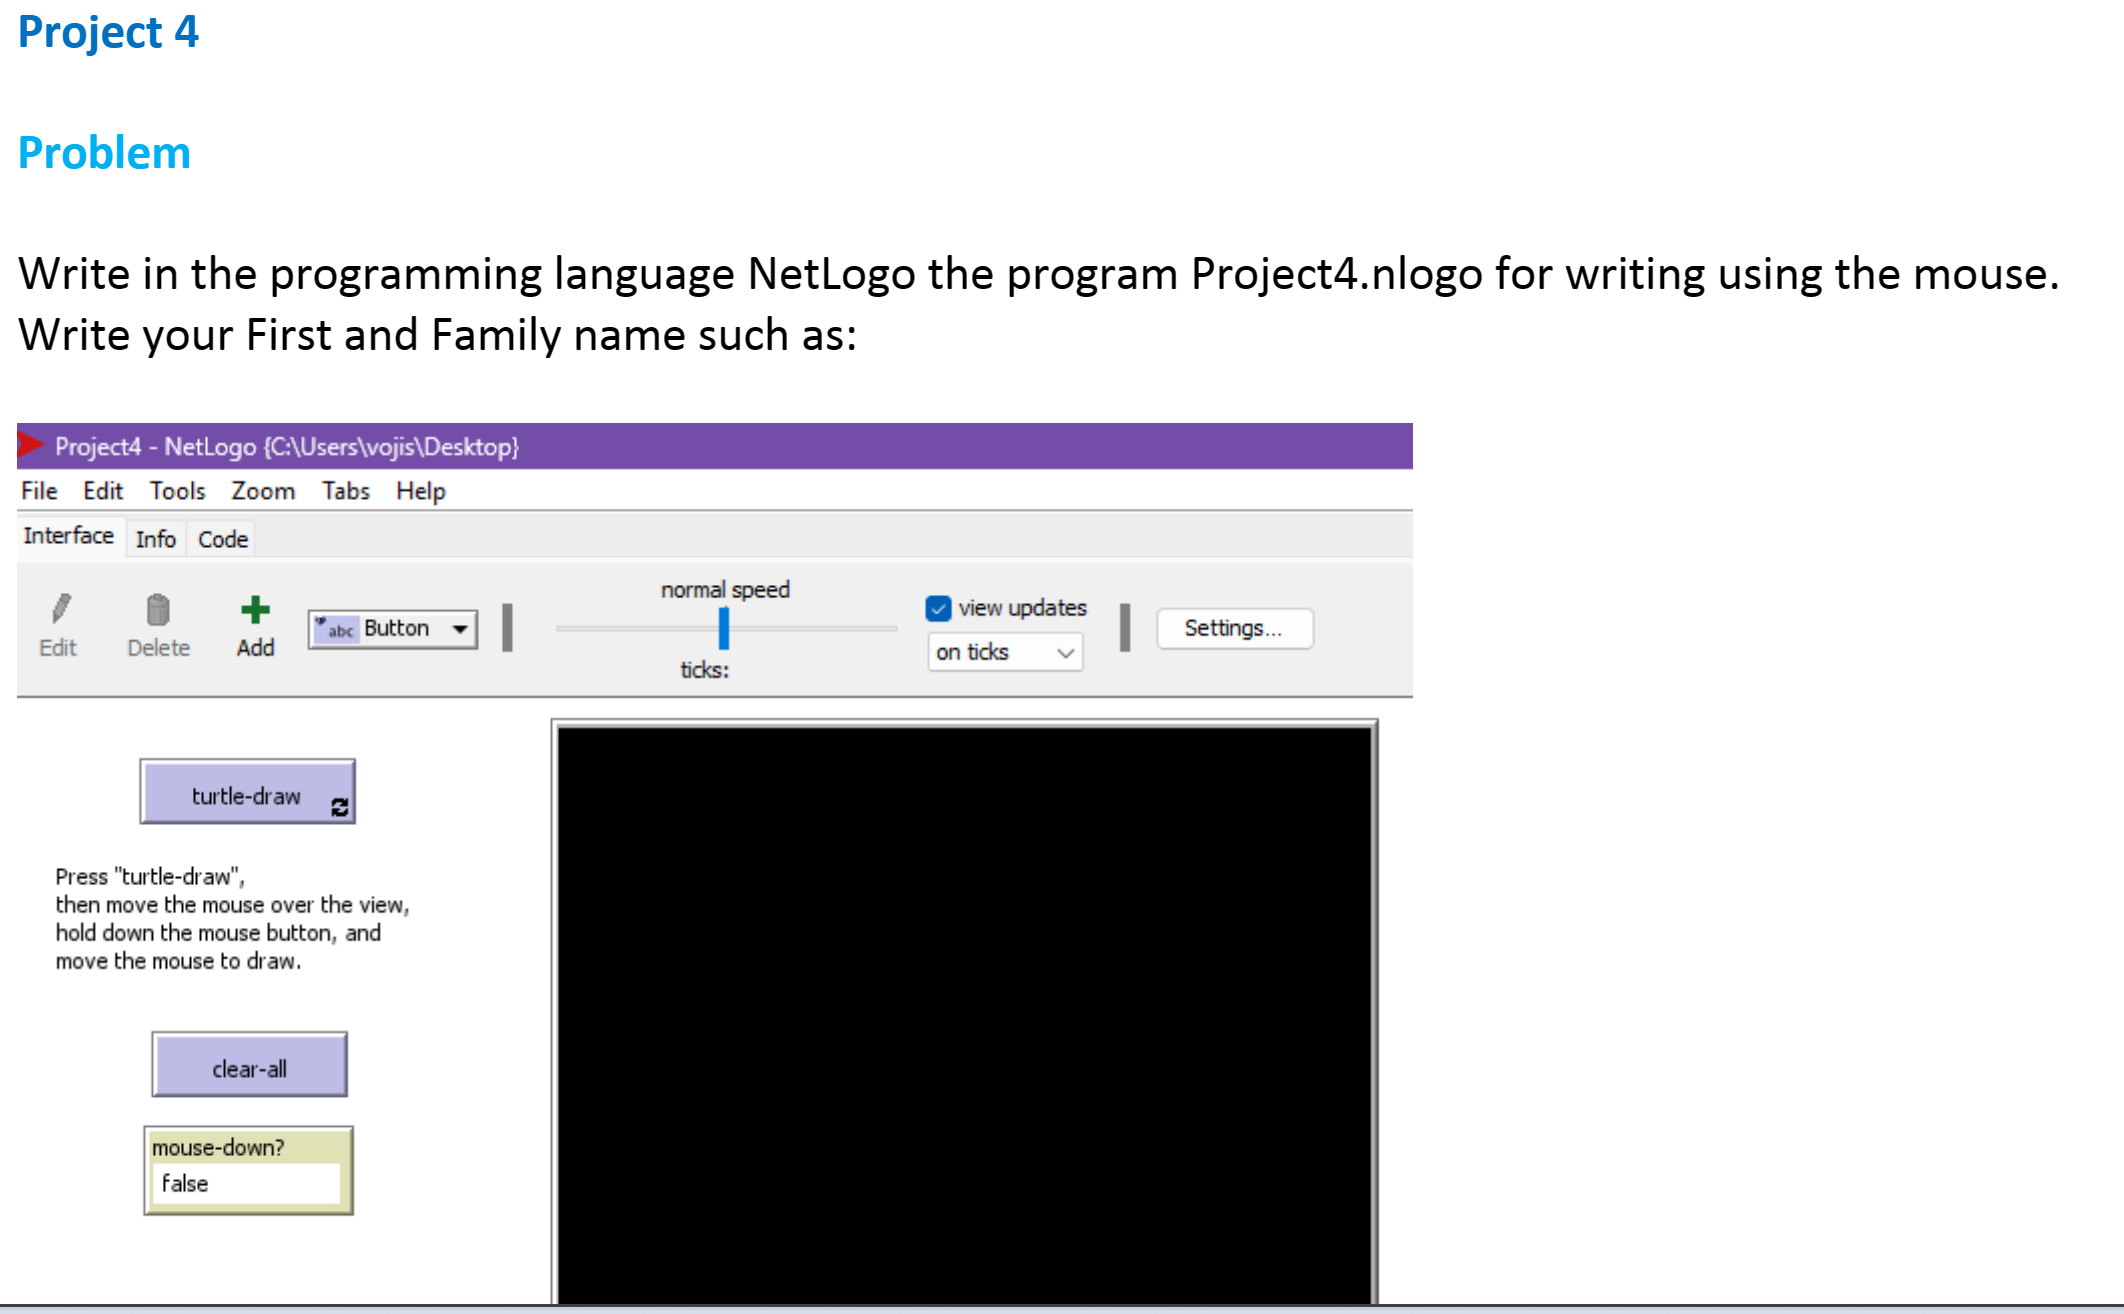Click inside the black world view
2124x1314 pixels.
[x=964, y=1010]
